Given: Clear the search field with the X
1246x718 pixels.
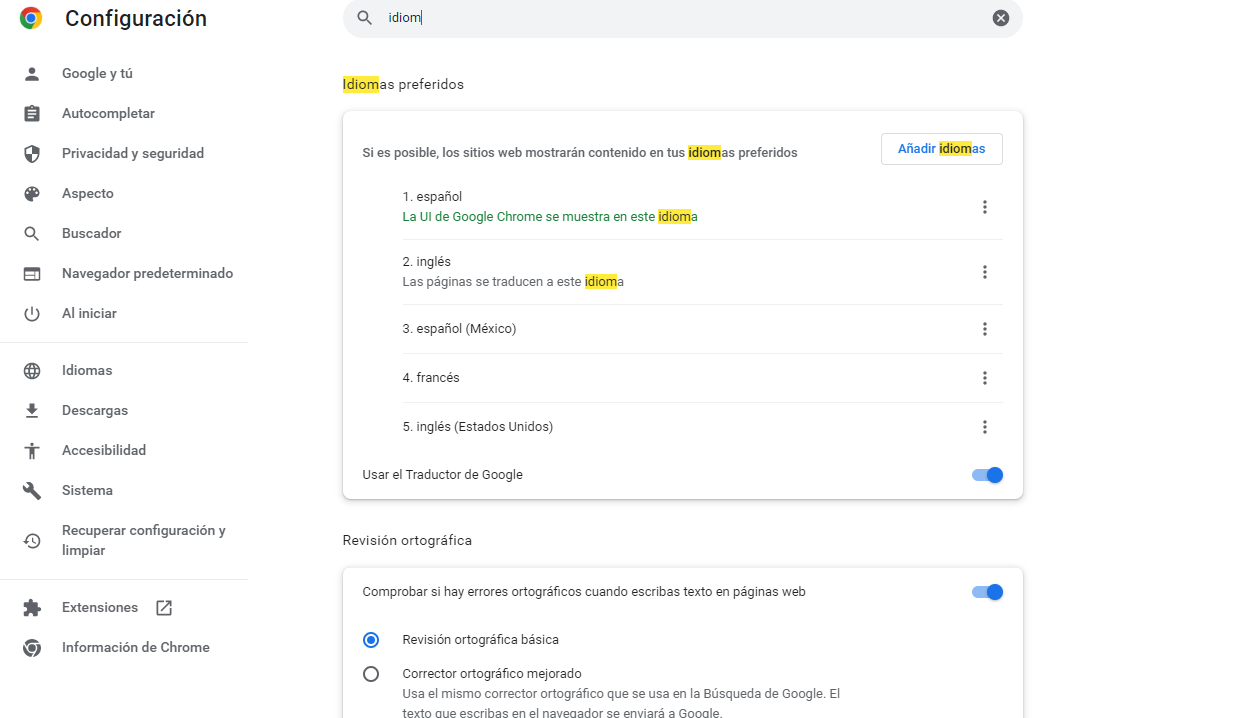Looking at the screenshot, I should pyautogui.click(x=1000, y=17).
